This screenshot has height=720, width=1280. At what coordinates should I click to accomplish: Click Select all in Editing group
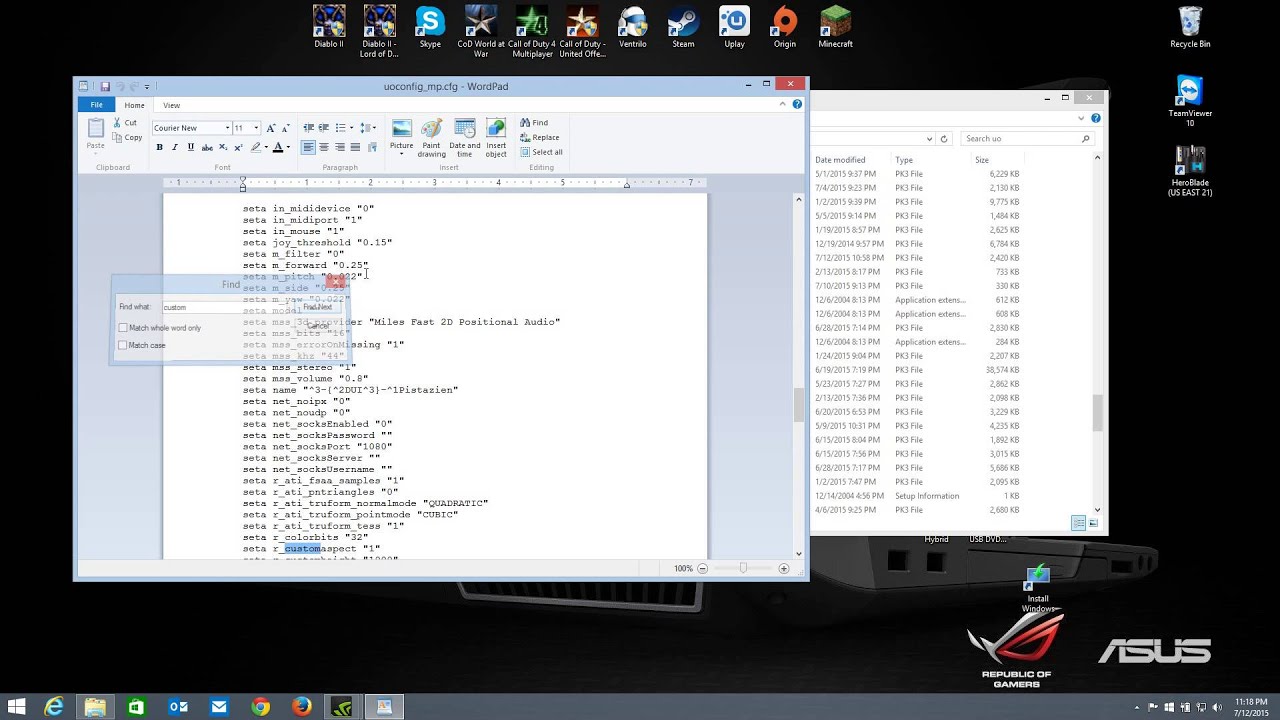541,152
